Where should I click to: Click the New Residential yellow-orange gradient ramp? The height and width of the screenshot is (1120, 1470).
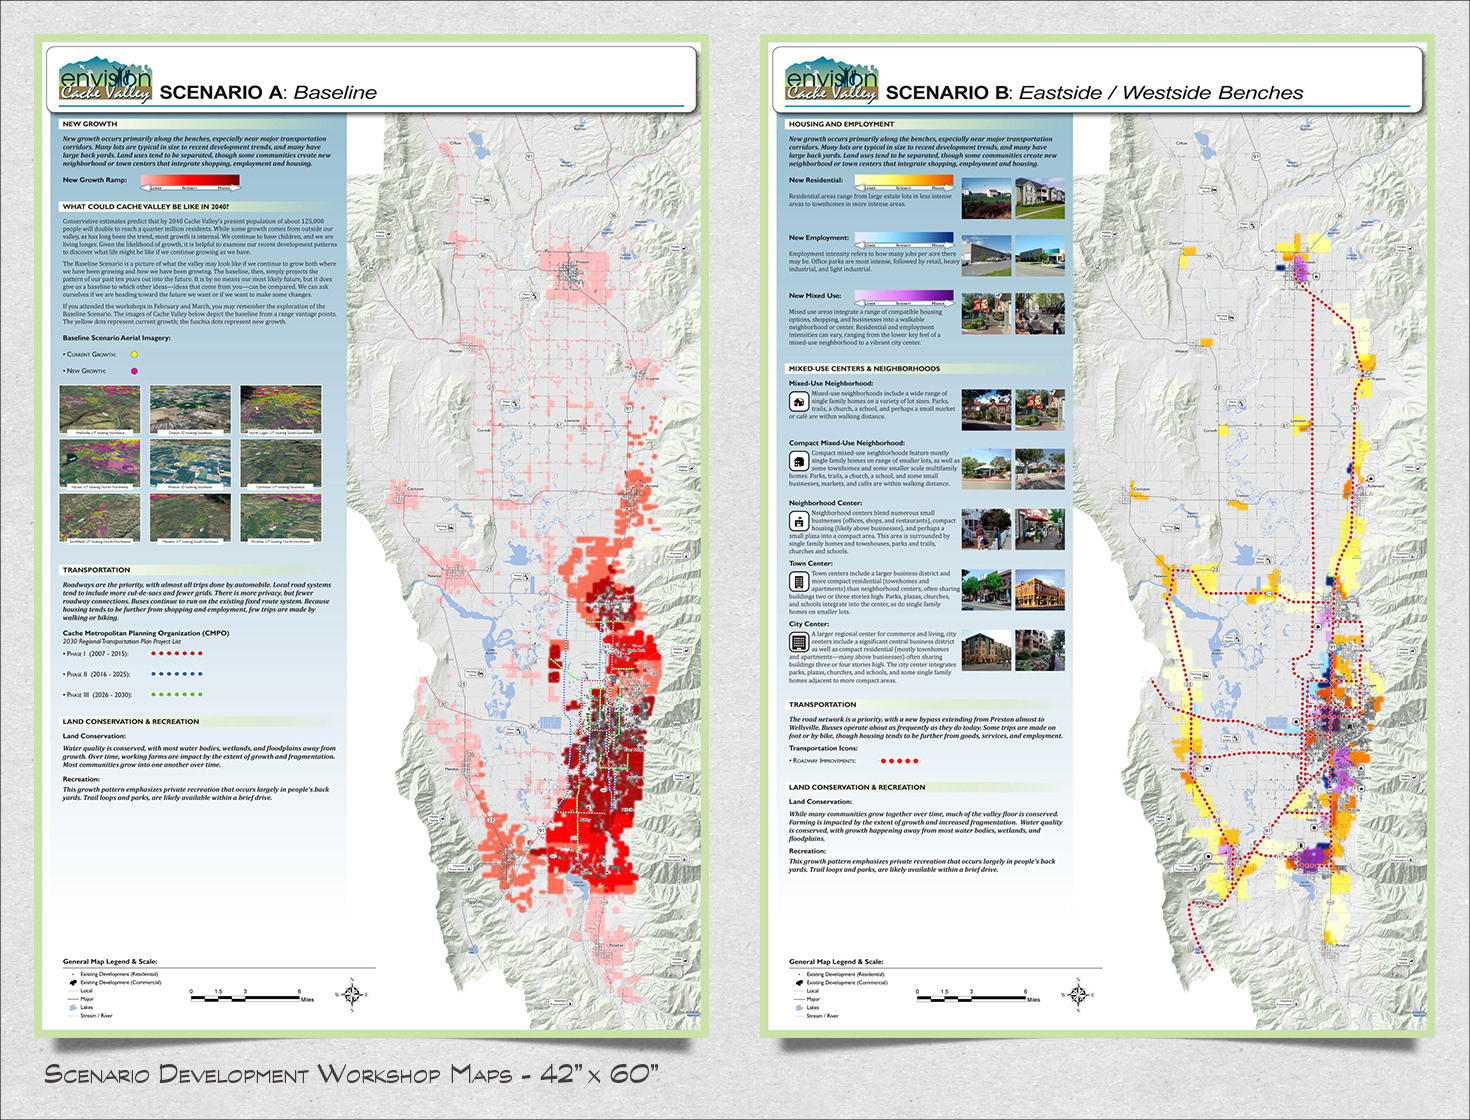tap(903, 182)
